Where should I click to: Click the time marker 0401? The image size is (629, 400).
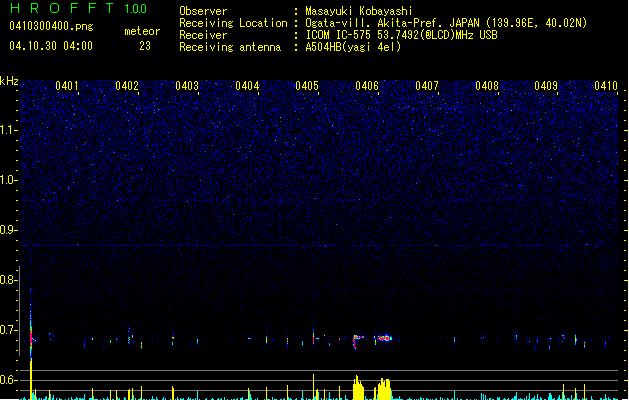point(67,86)
